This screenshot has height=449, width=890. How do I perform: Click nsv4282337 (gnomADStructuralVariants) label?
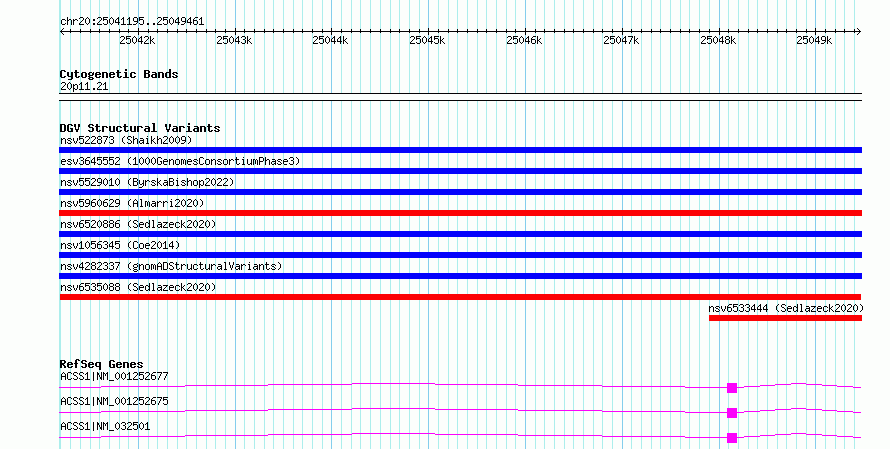click(171, 266)
